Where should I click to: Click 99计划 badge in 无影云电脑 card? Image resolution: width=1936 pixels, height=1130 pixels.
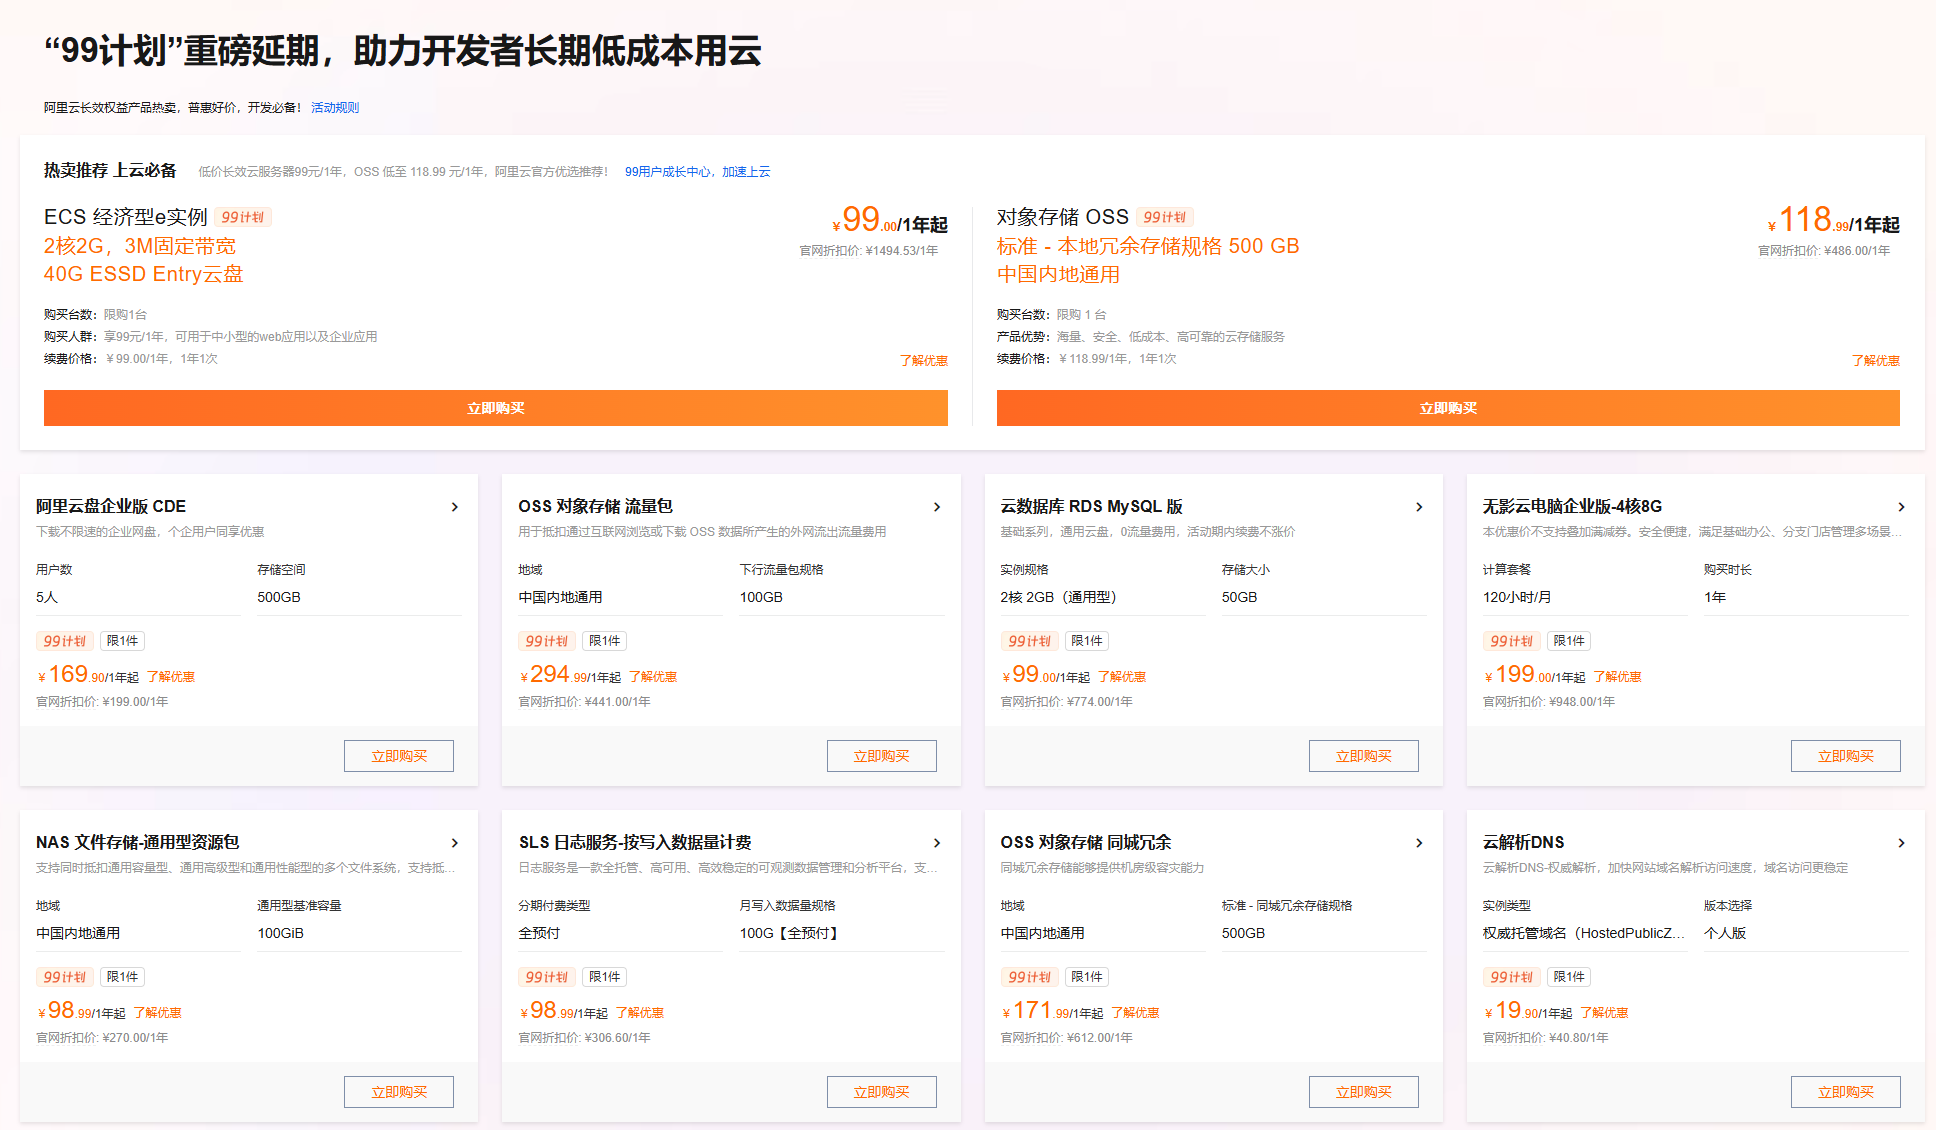click(x=1511, y=641)
